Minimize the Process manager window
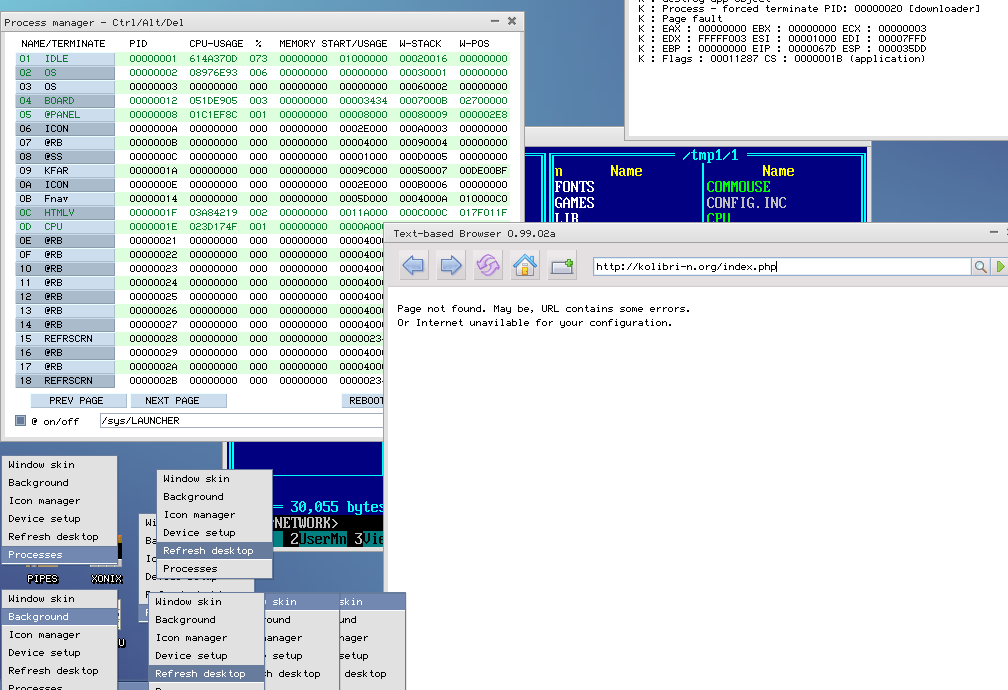The height and width of the screenshot is (690, 1008). click(494, 21)
